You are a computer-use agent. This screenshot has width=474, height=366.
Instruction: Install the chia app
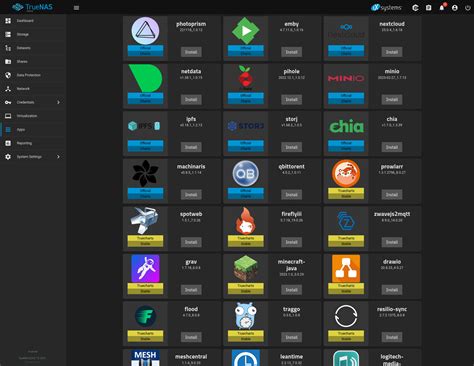(x=392, y=147)
